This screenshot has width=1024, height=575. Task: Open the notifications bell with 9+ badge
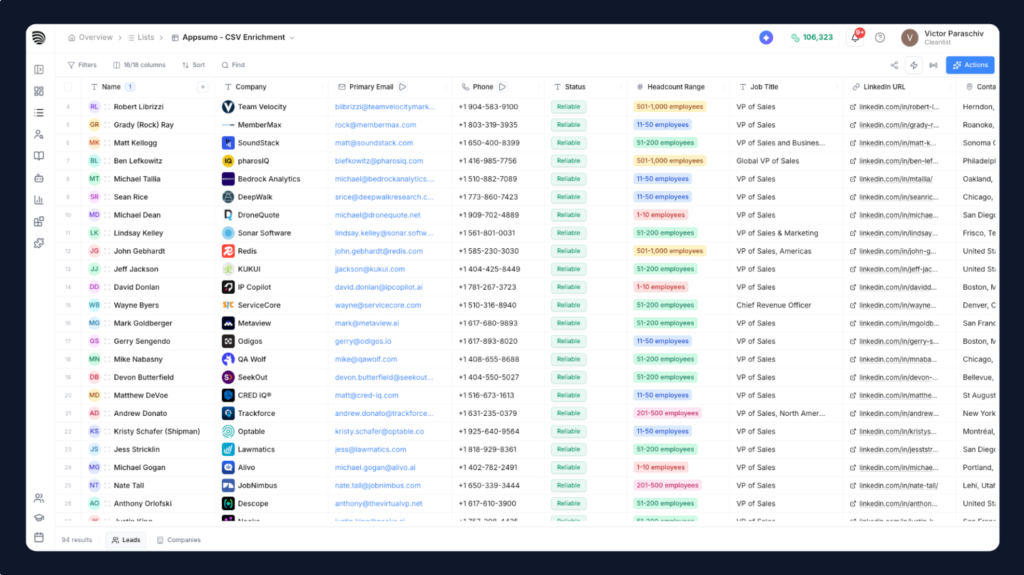[856, 37]
